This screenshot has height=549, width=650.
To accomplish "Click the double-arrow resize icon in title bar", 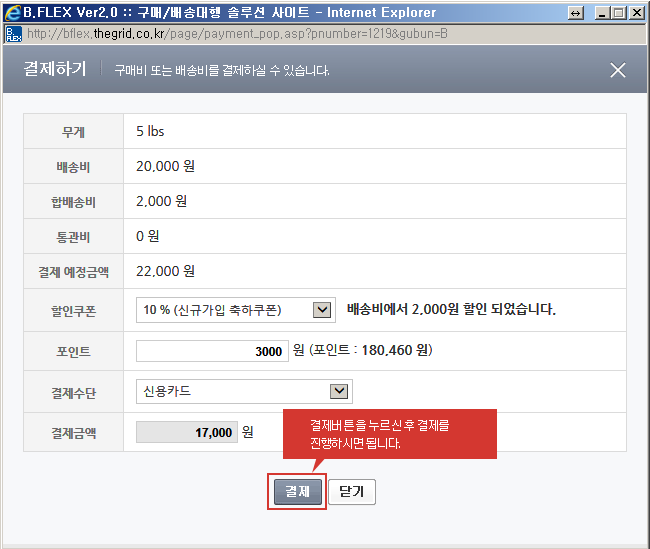I will pyautogui.click(x=575, y=13).
